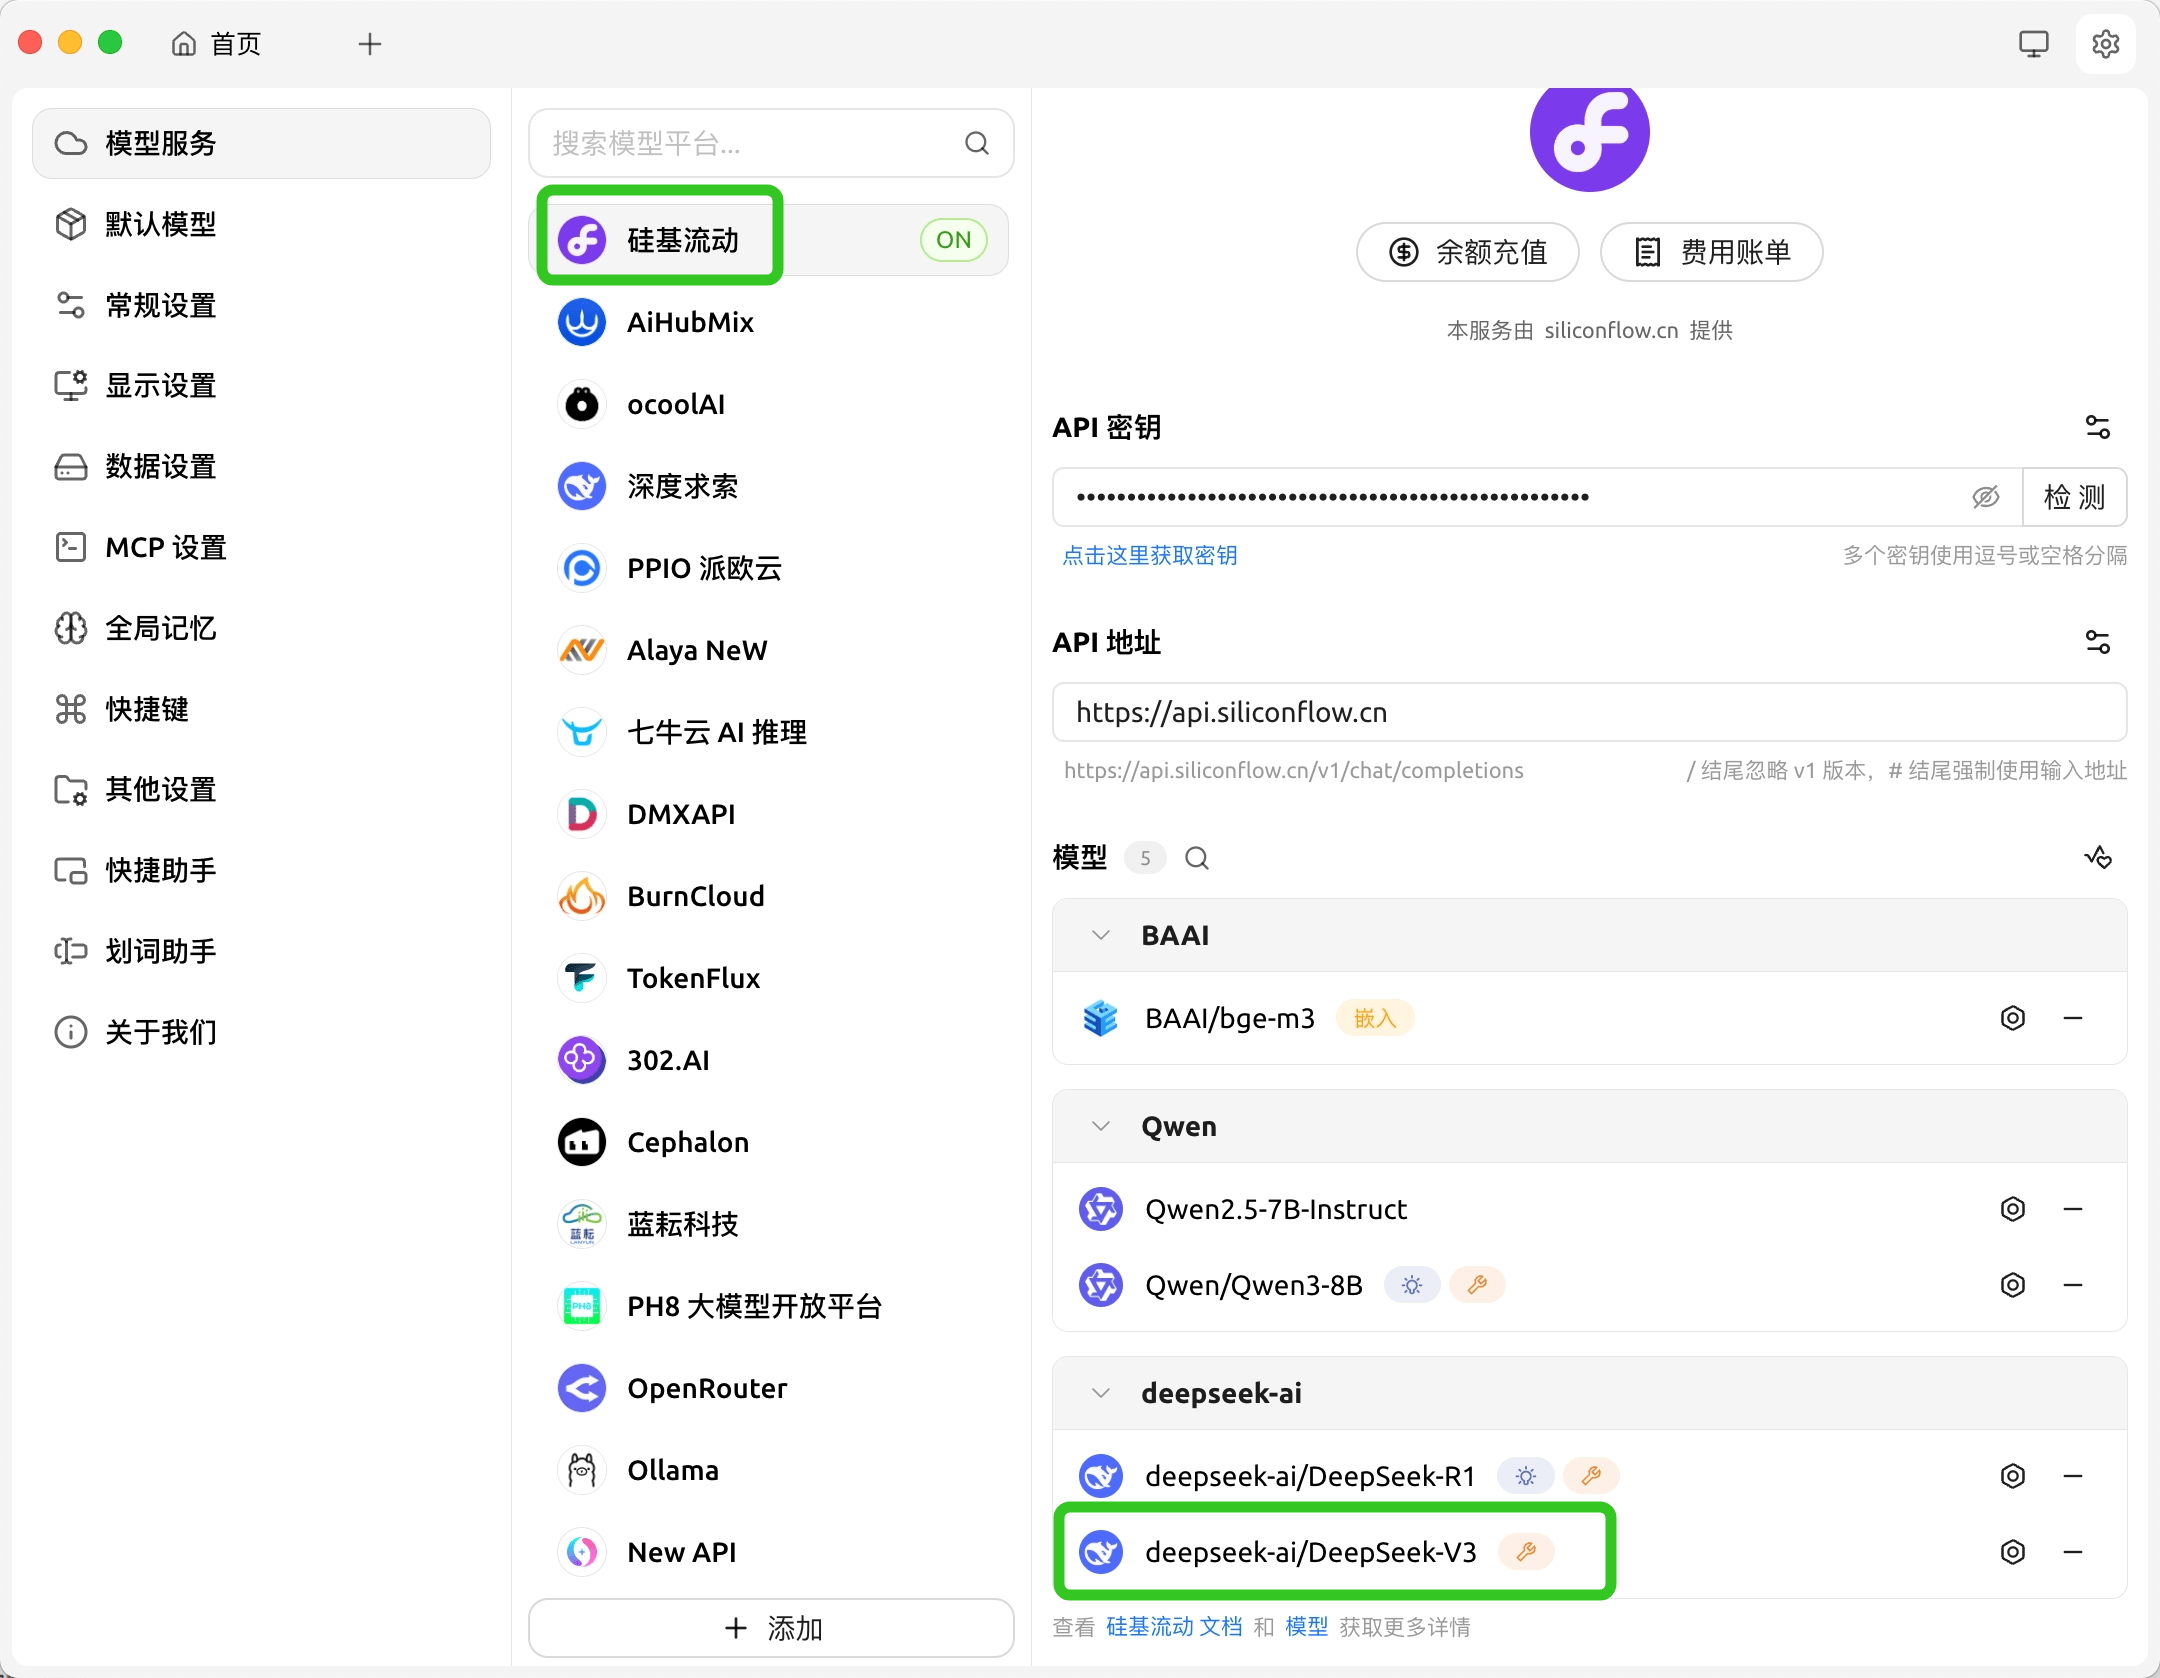Collapse the deepseek-ai model group

click(1100, 1393)
